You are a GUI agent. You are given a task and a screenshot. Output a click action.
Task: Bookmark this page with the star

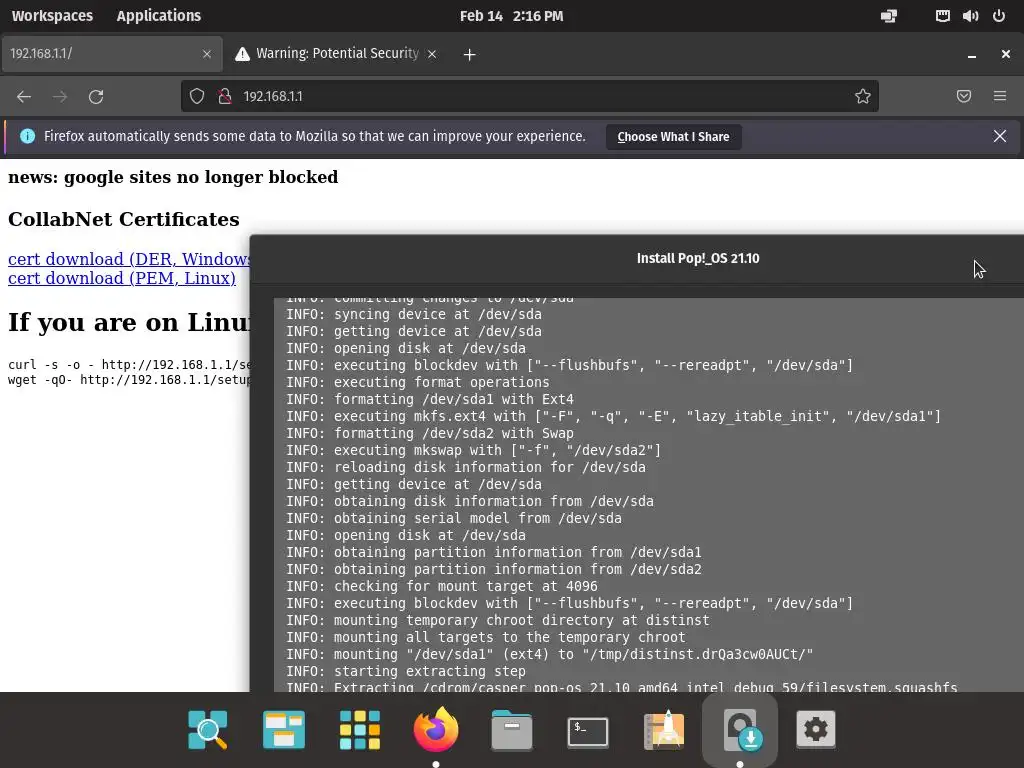coord(863,97)
